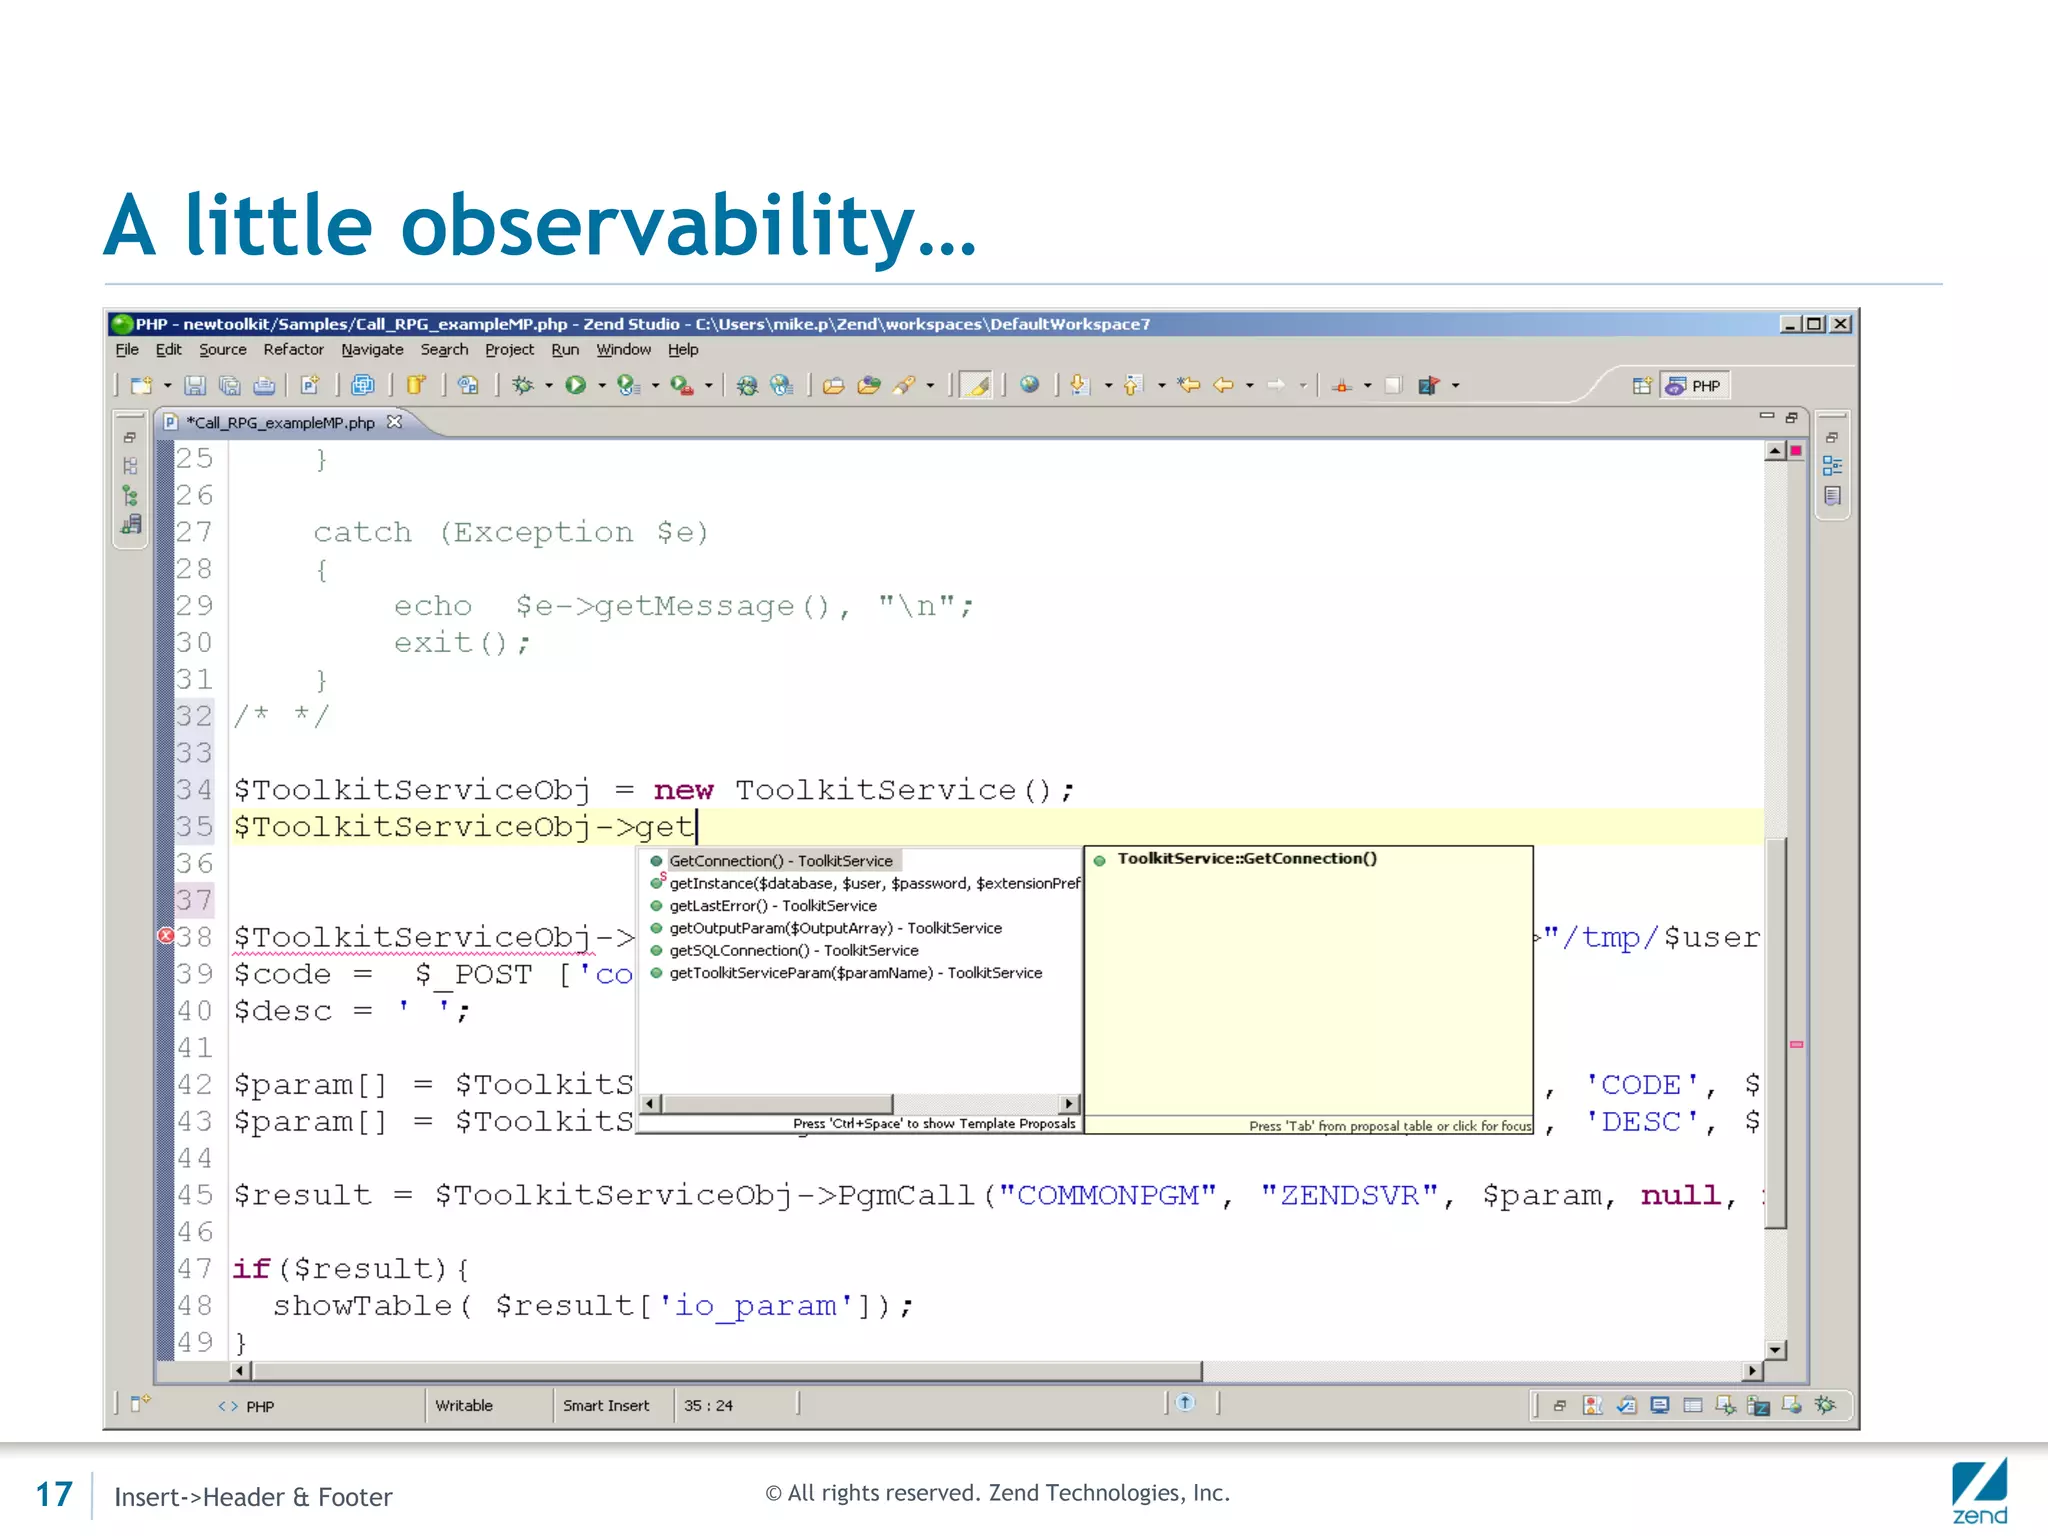Click the Profile URL globe icon
The height and width of the screenshot is (1536, 2048).
781,385
